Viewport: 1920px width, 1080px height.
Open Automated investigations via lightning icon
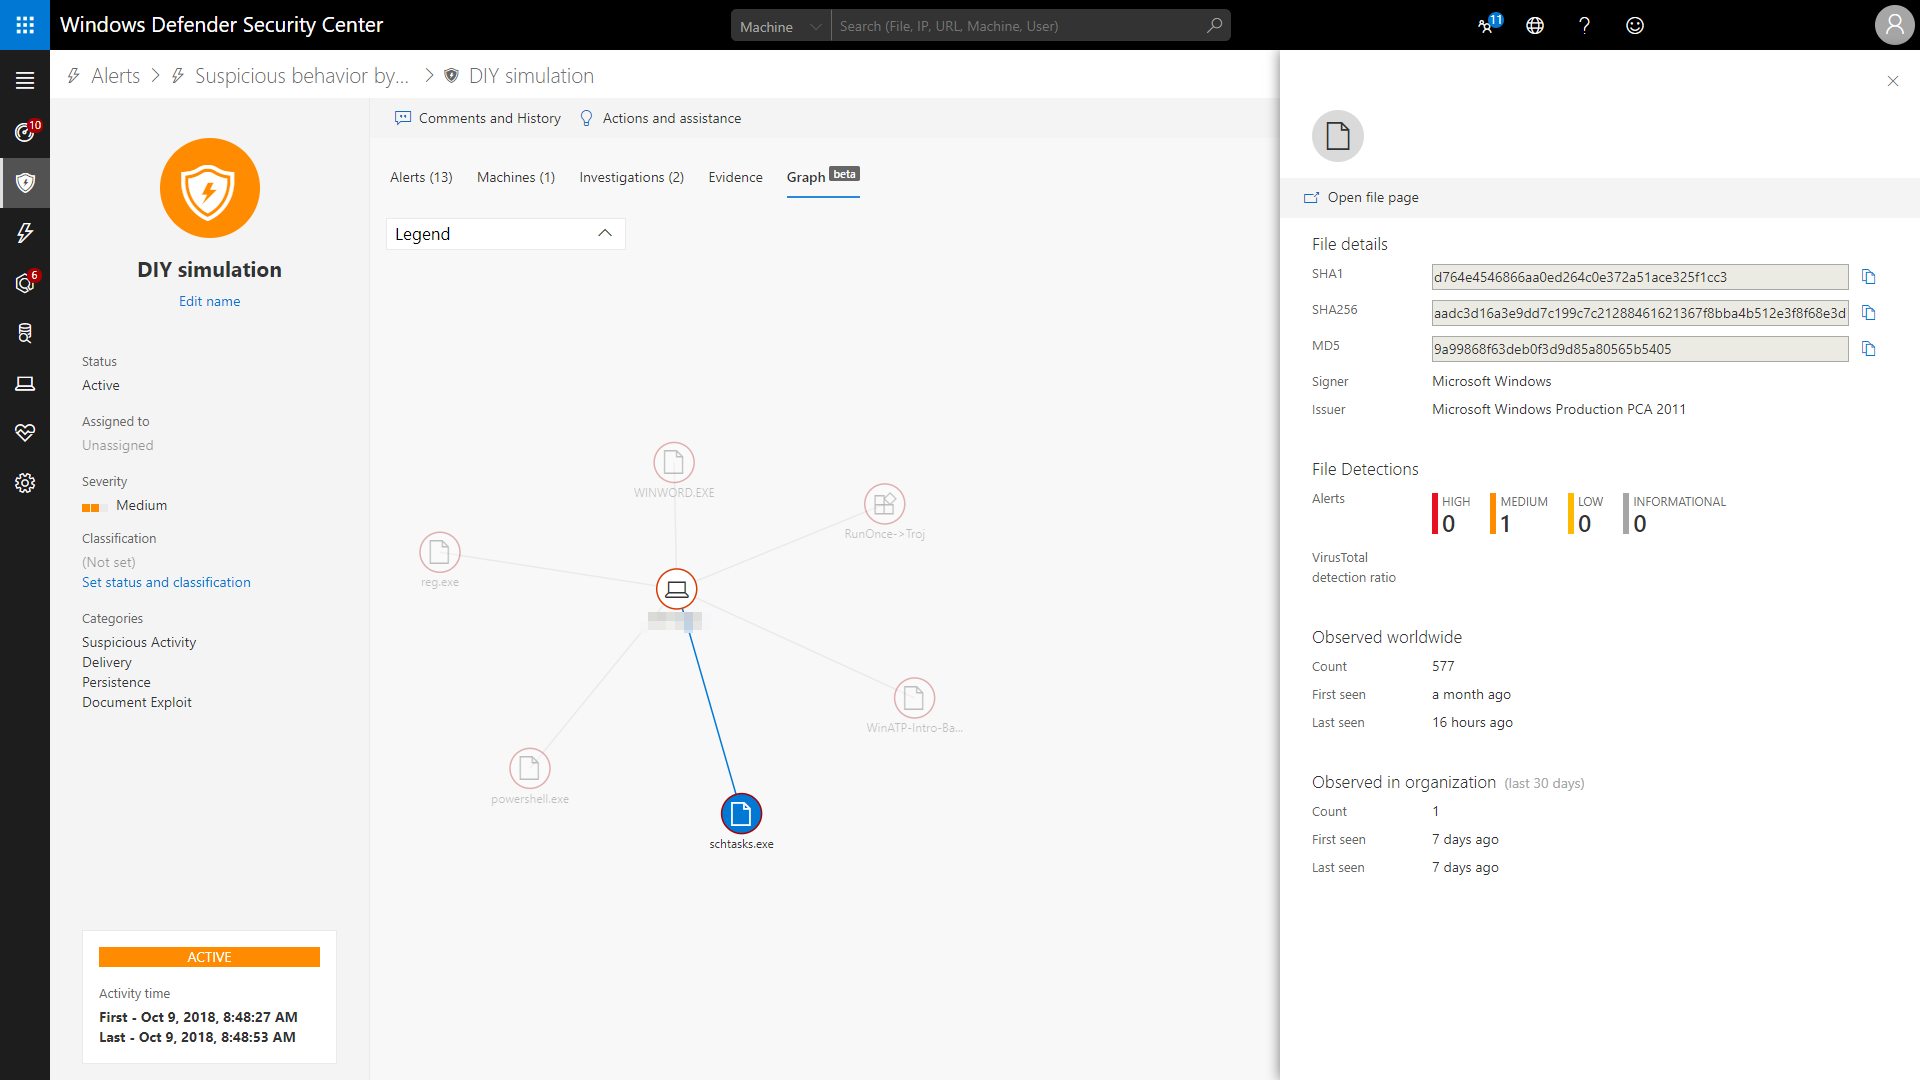pyautogui.click(x=25, y=233)
